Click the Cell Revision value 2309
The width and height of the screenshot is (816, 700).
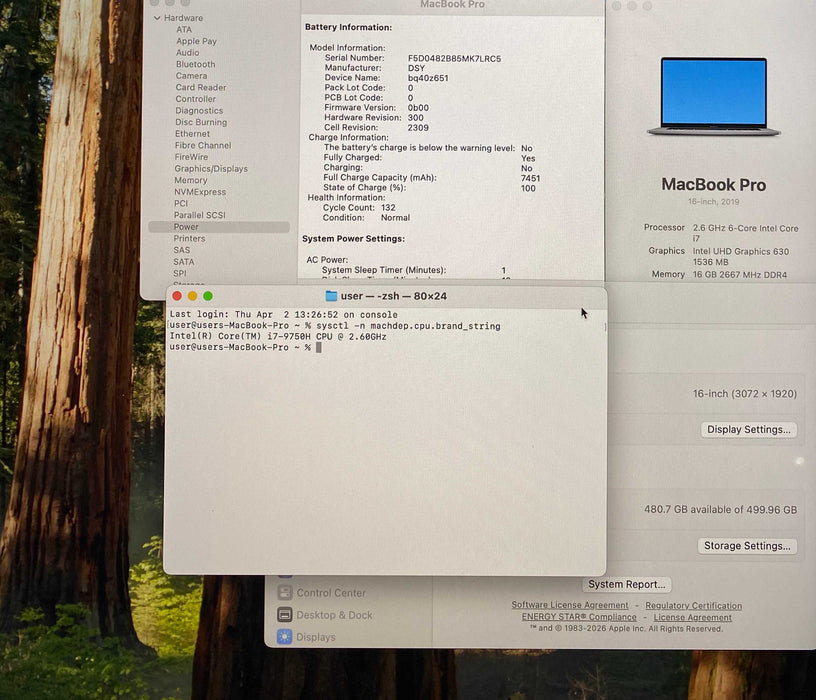(418, 128)
